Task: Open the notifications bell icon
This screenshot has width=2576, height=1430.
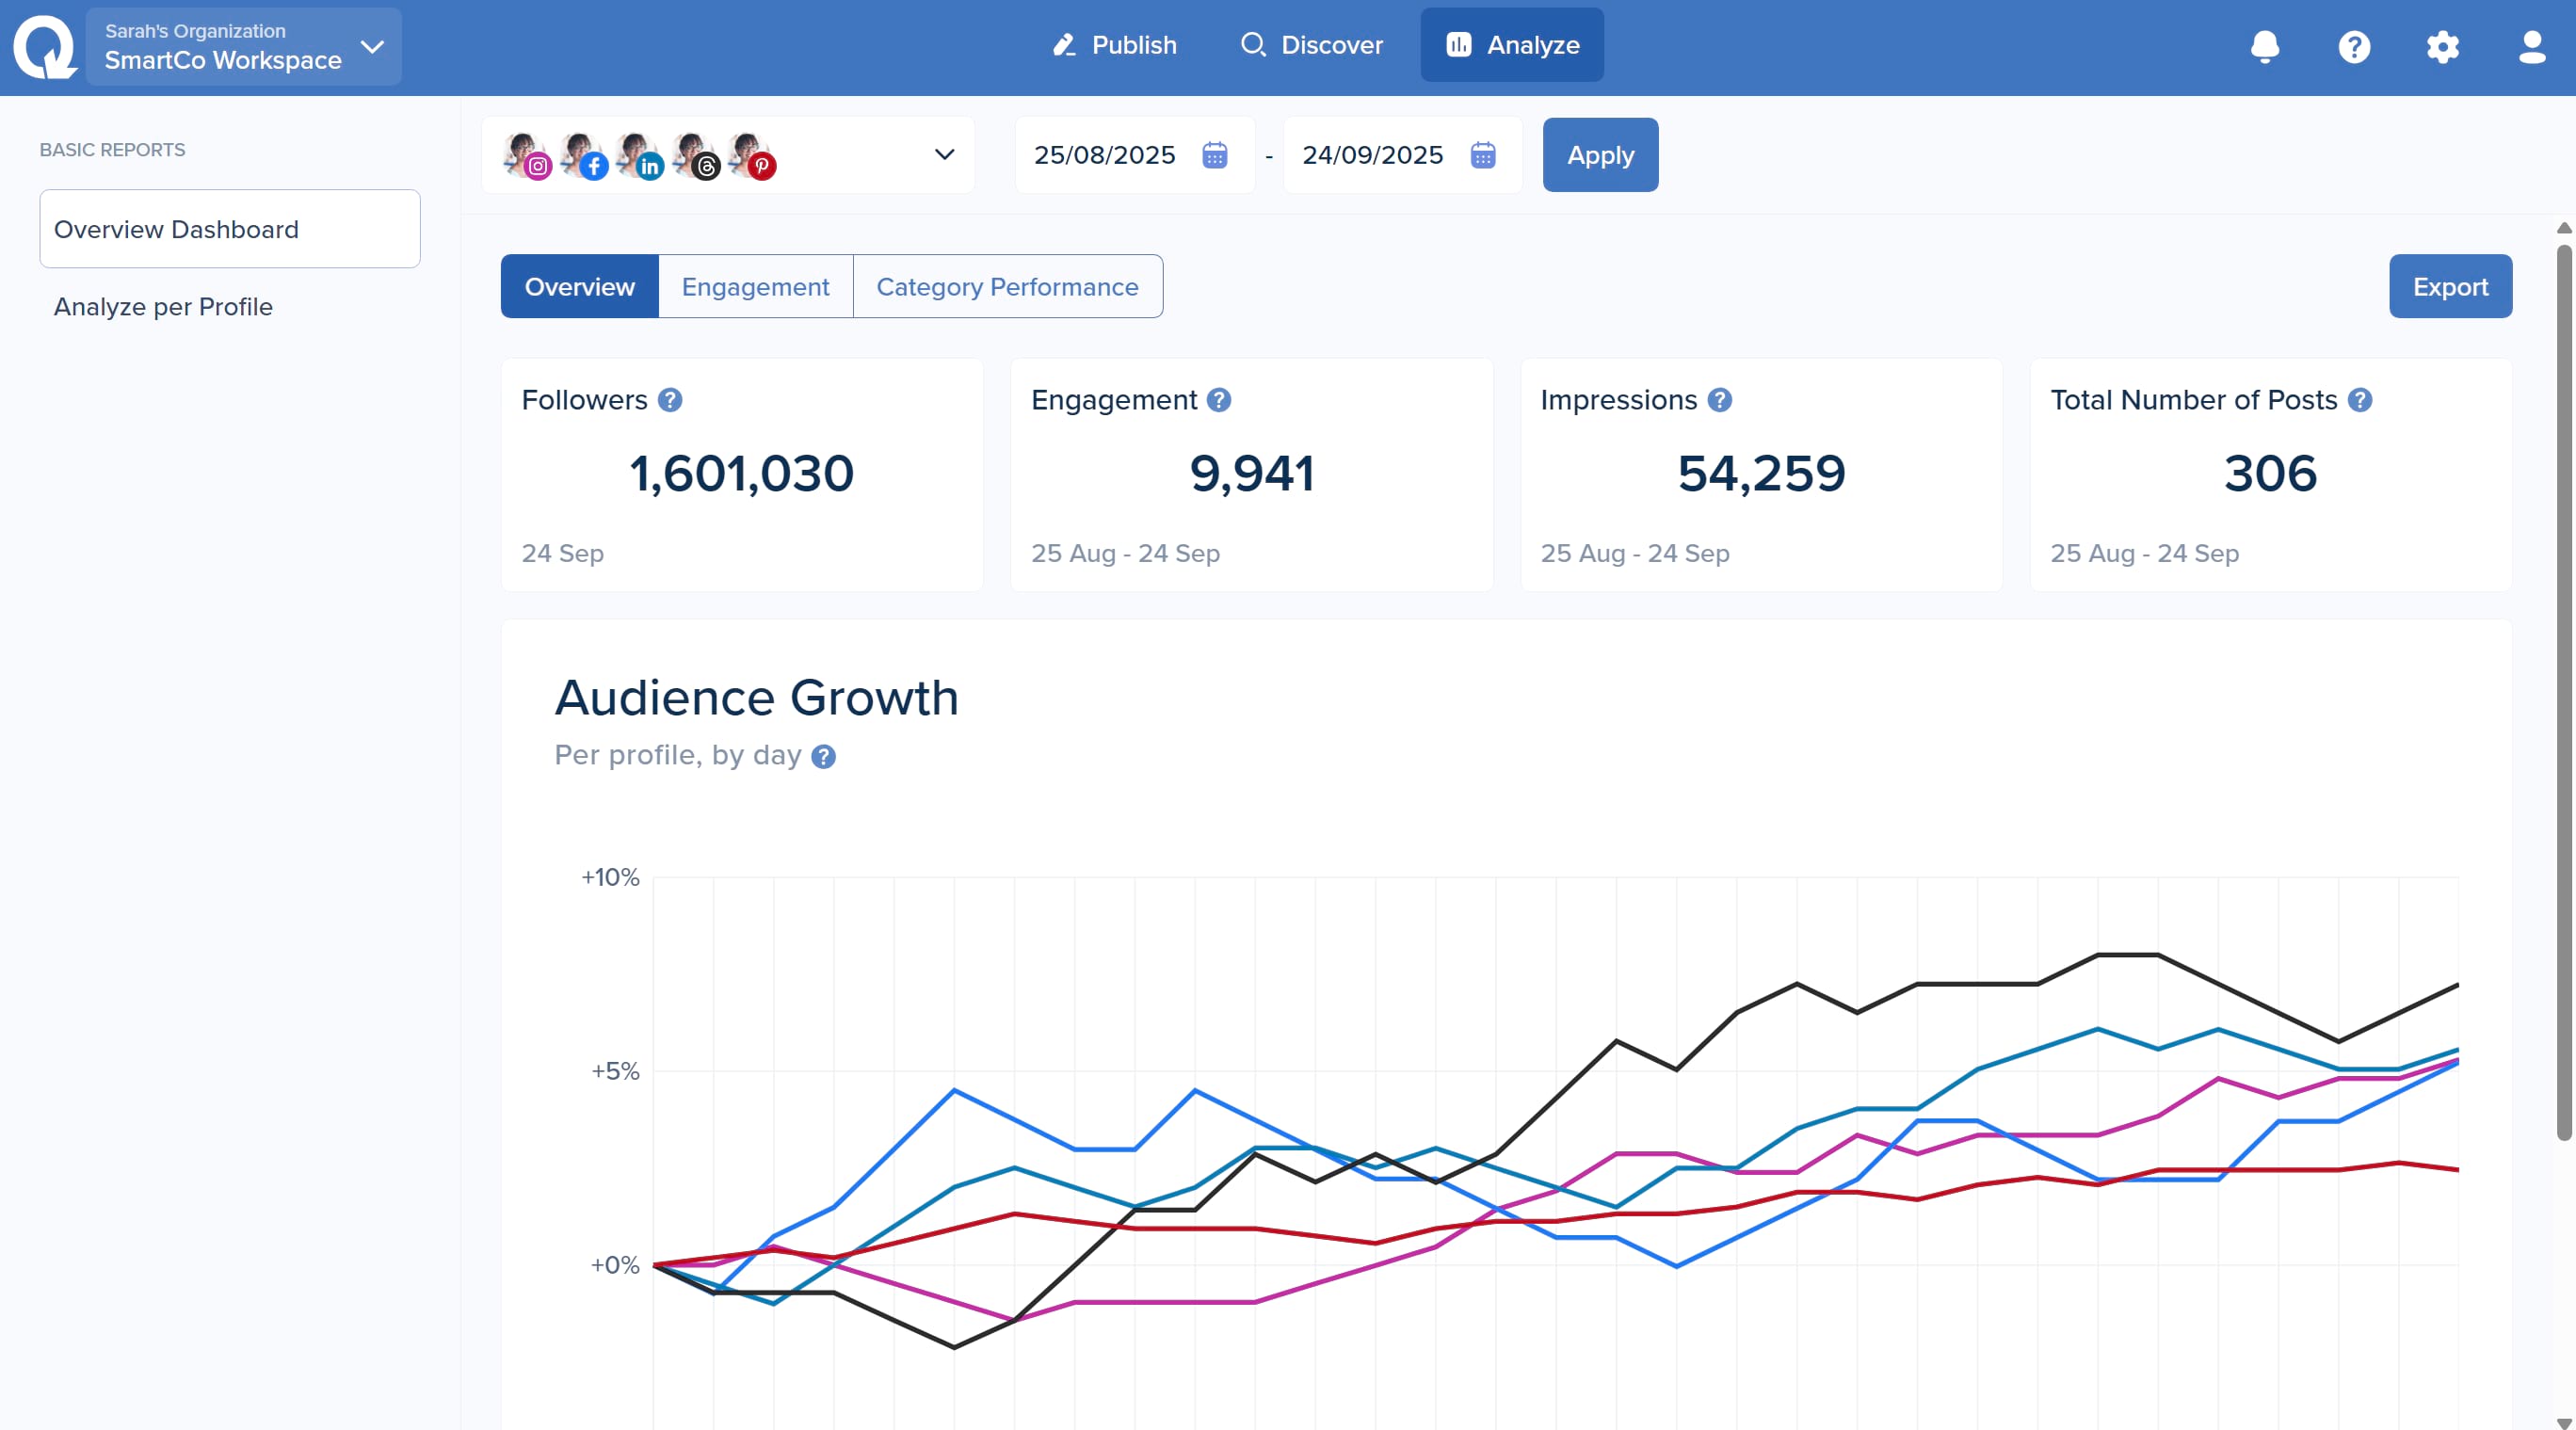Action: [2264, 46]
